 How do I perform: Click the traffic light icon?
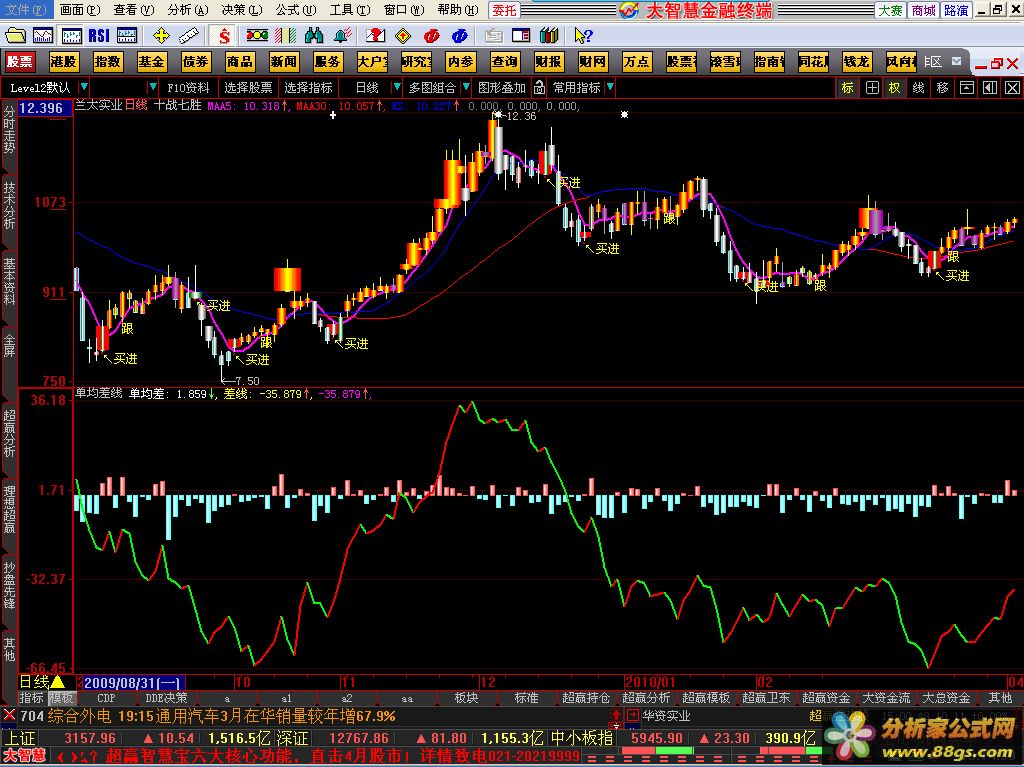point(257,35)
